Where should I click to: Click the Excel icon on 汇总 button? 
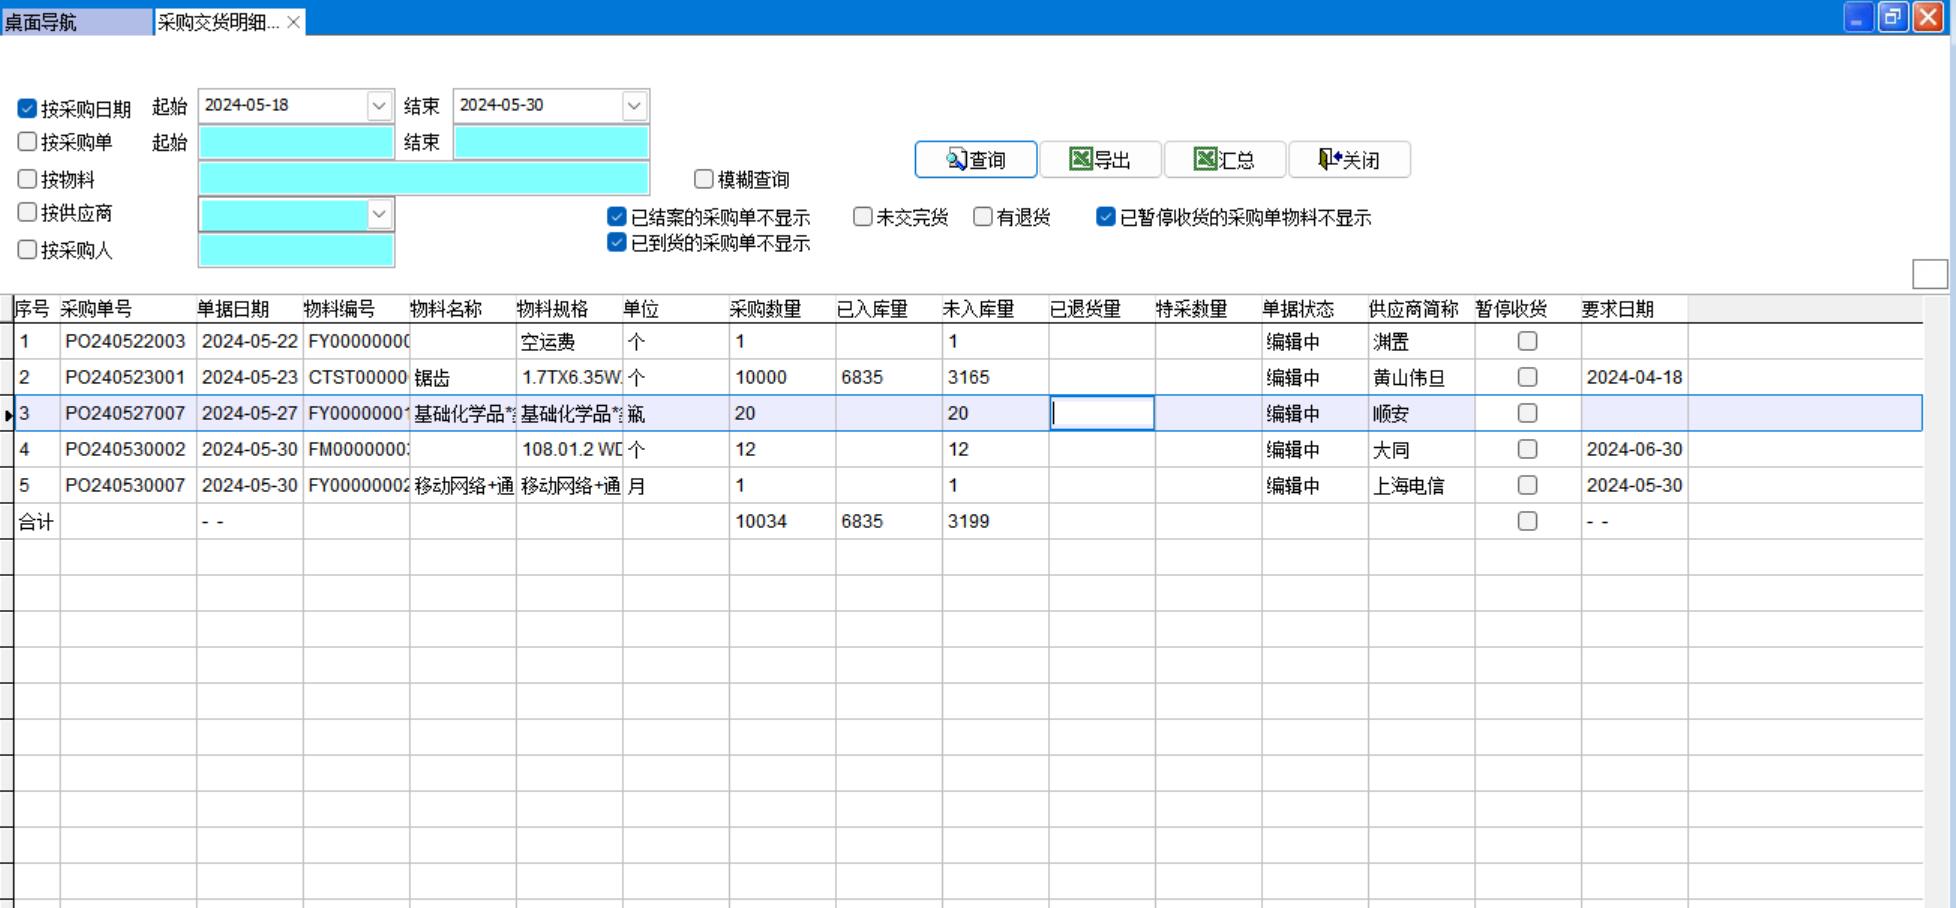coord(1205,160)
